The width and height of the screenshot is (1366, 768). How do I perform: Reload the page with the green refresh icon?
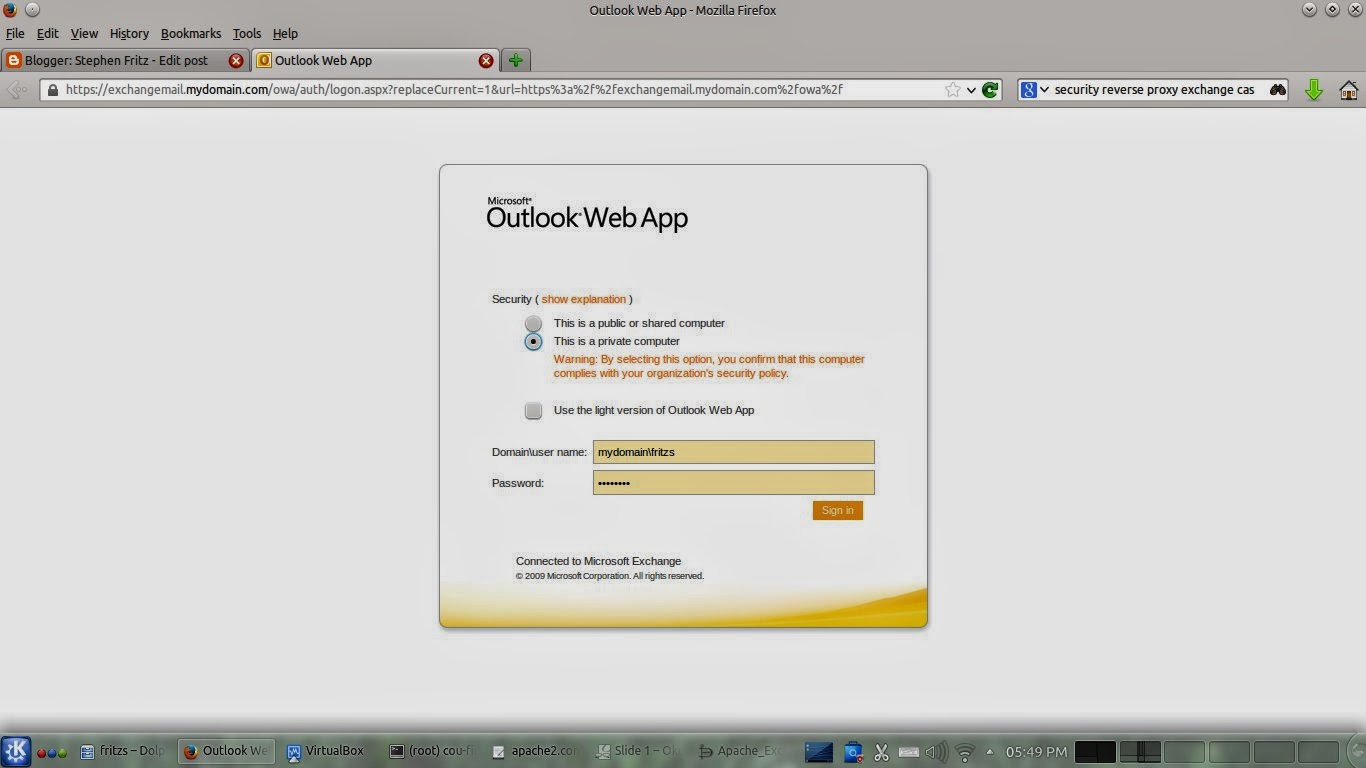[x=990, y=90]
